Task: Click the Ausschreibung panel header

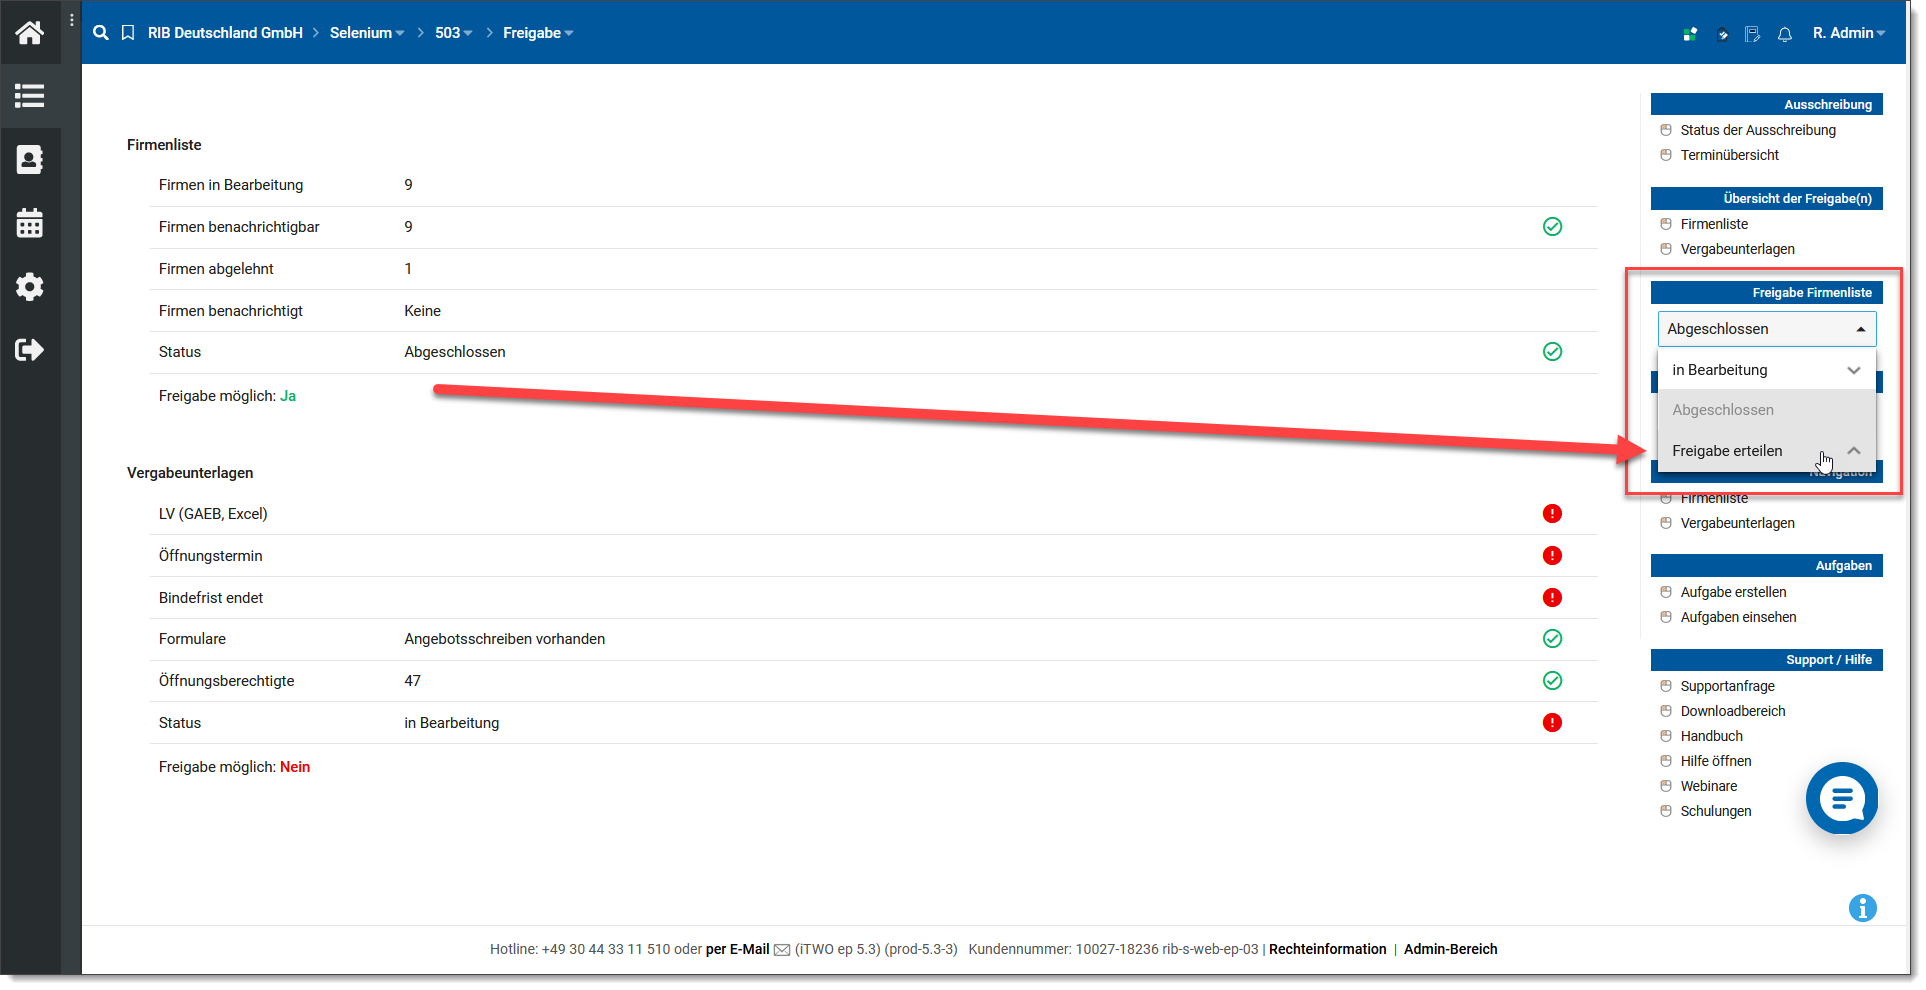Action: 1767,104
